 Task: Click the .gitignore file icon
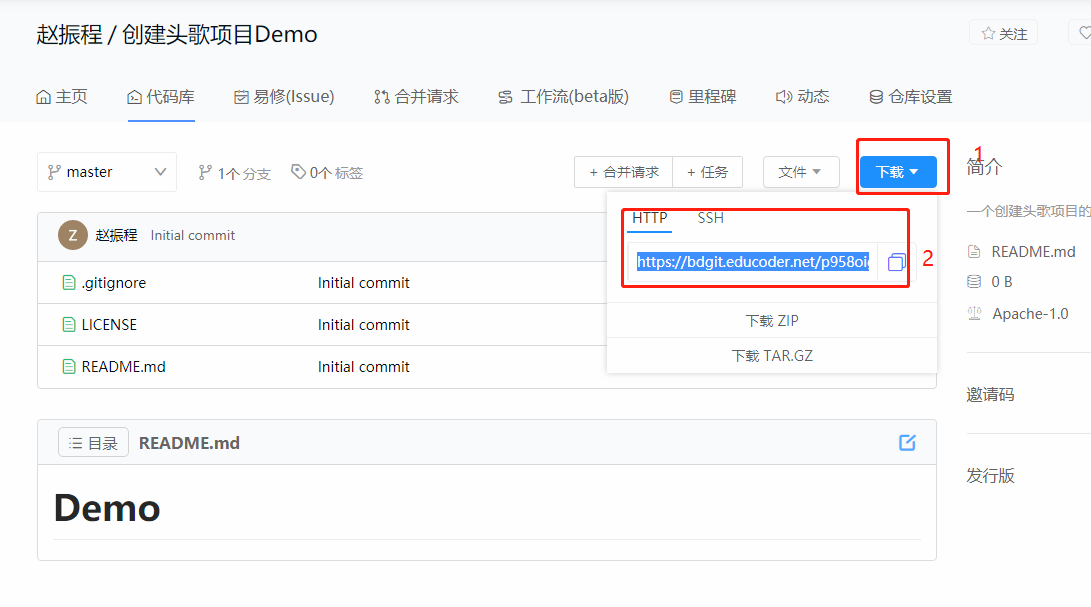click(69, 283)
